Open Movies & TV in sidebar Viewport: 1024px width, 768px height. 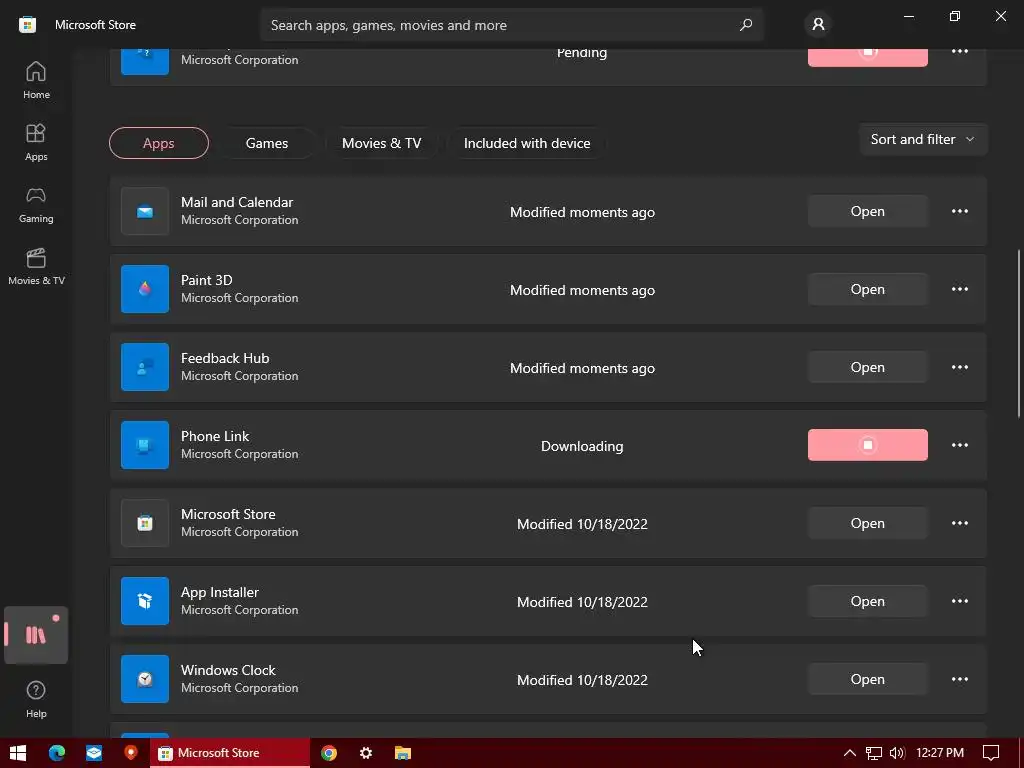(36, 266)
